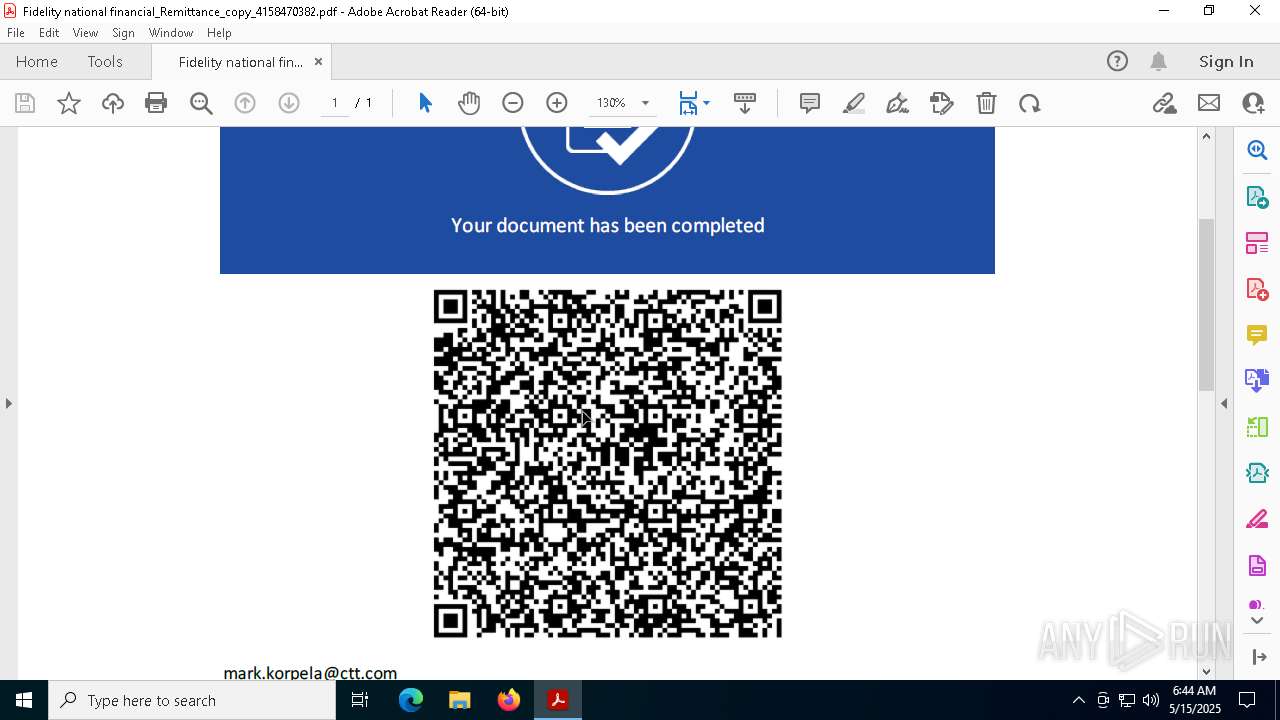Open Microsoft Edge from taskbar
This screenshot has width=1280, height=720.
pos(411,700)
